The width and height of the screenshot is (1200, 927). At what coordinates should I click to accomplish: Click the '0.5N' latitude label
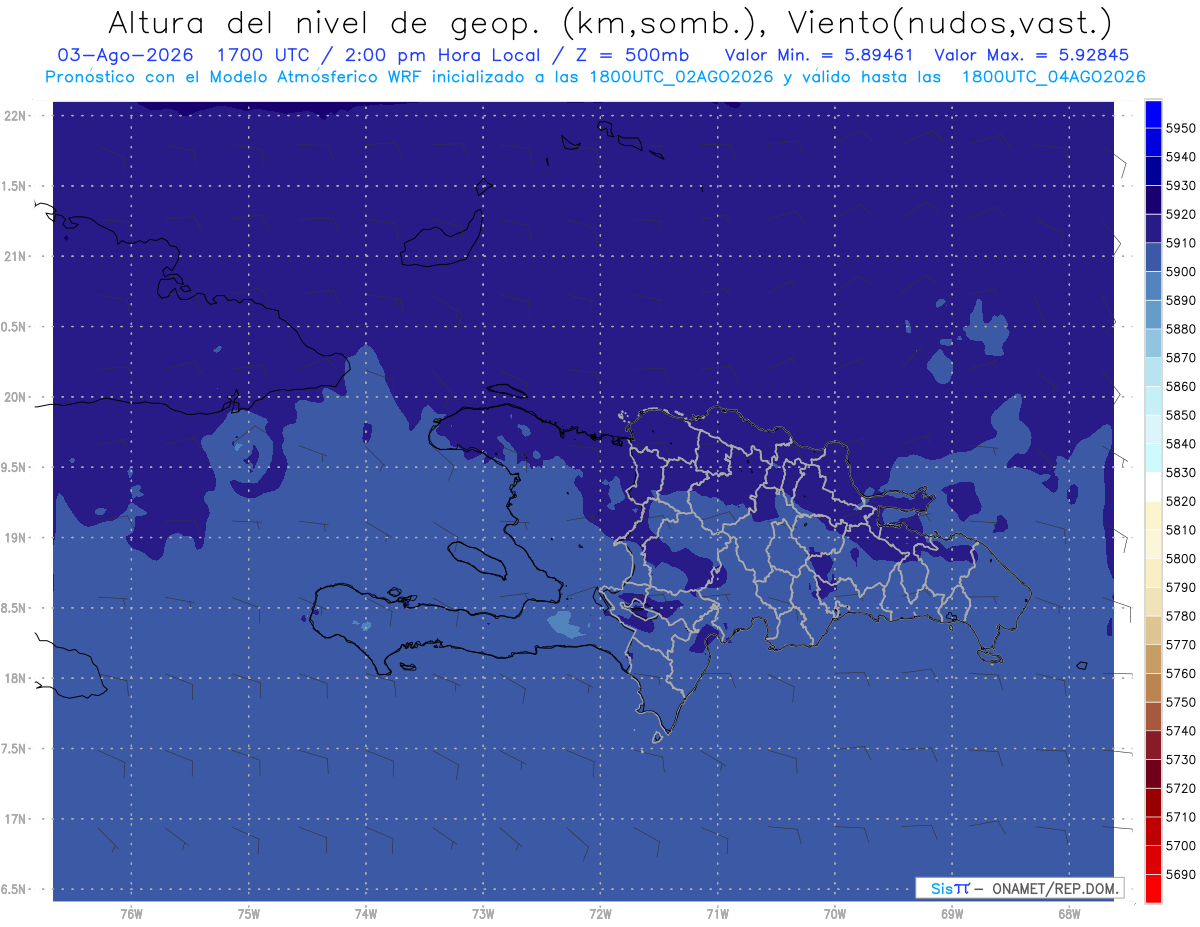coord(15,327)
